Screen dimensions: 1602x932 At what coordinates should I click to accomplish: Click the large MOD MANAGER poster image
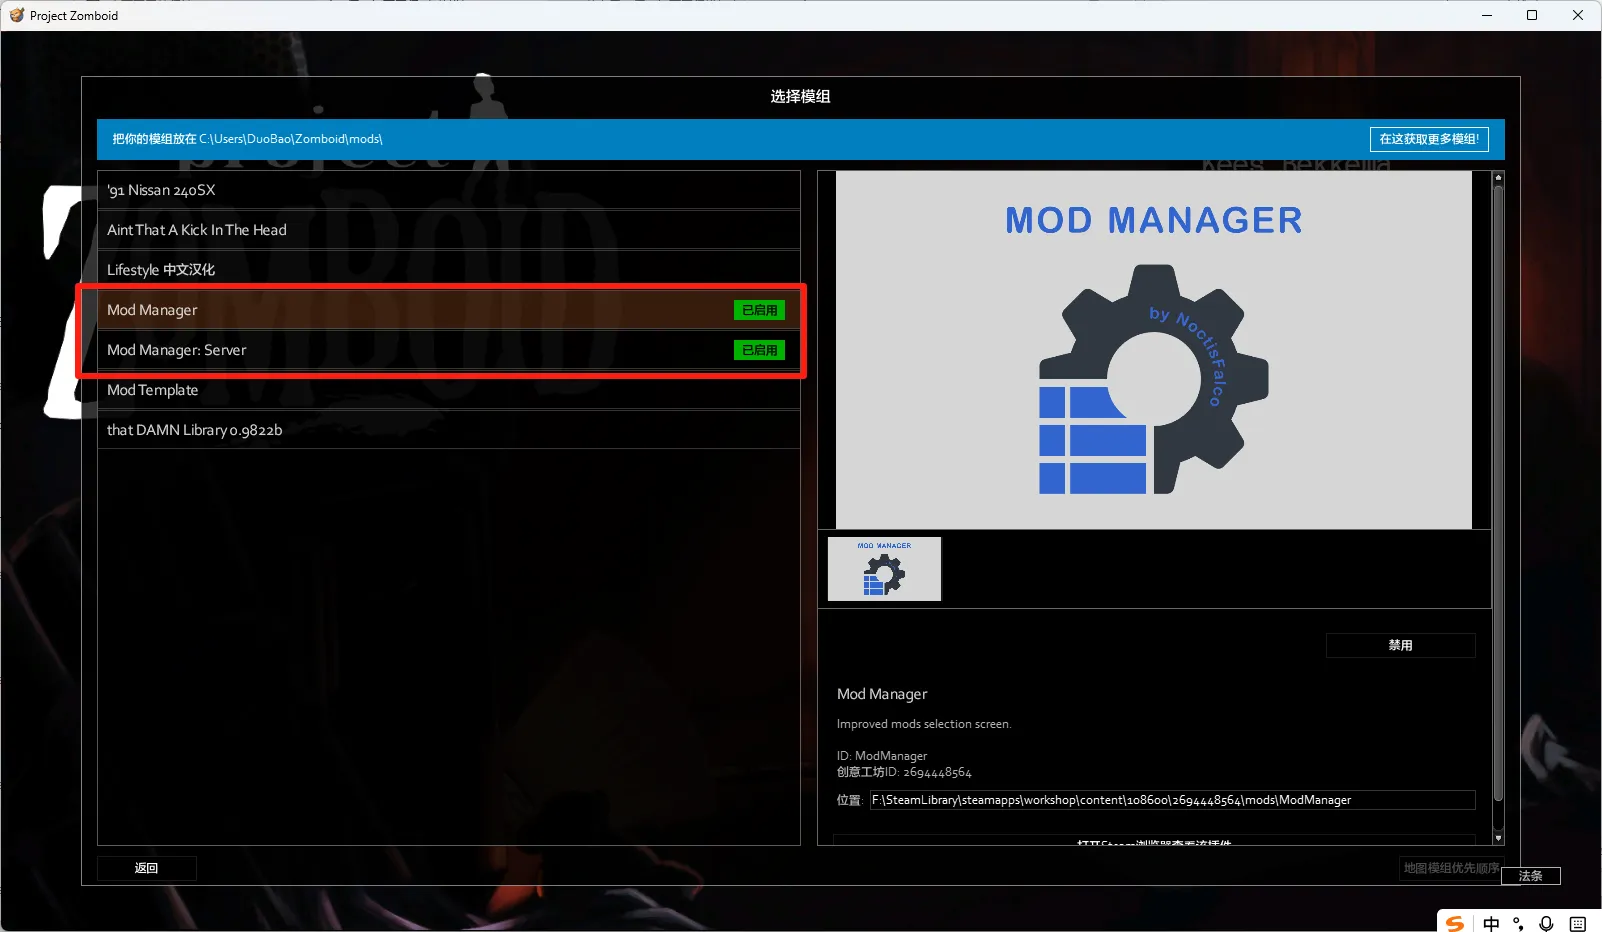coord(1154,350)
